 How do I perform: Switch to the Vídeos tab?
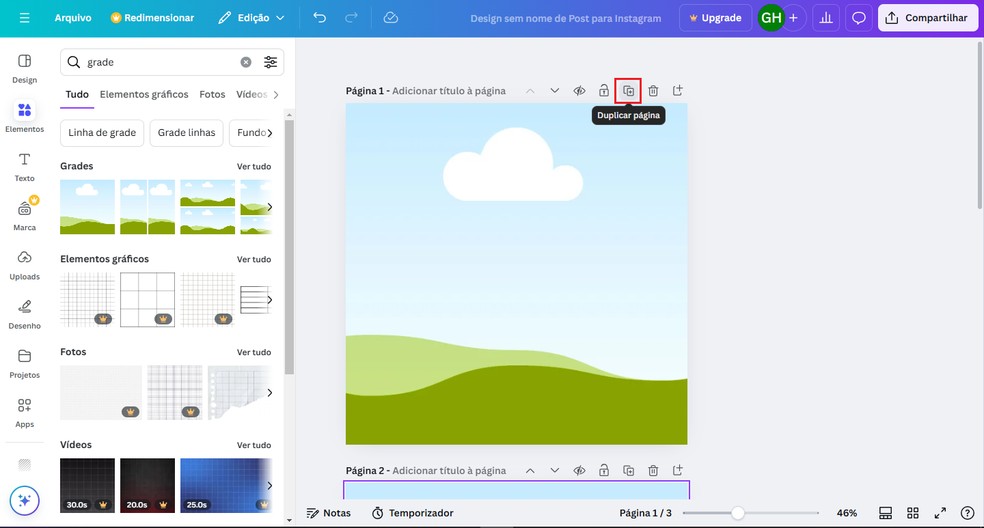tap(252, 94)
